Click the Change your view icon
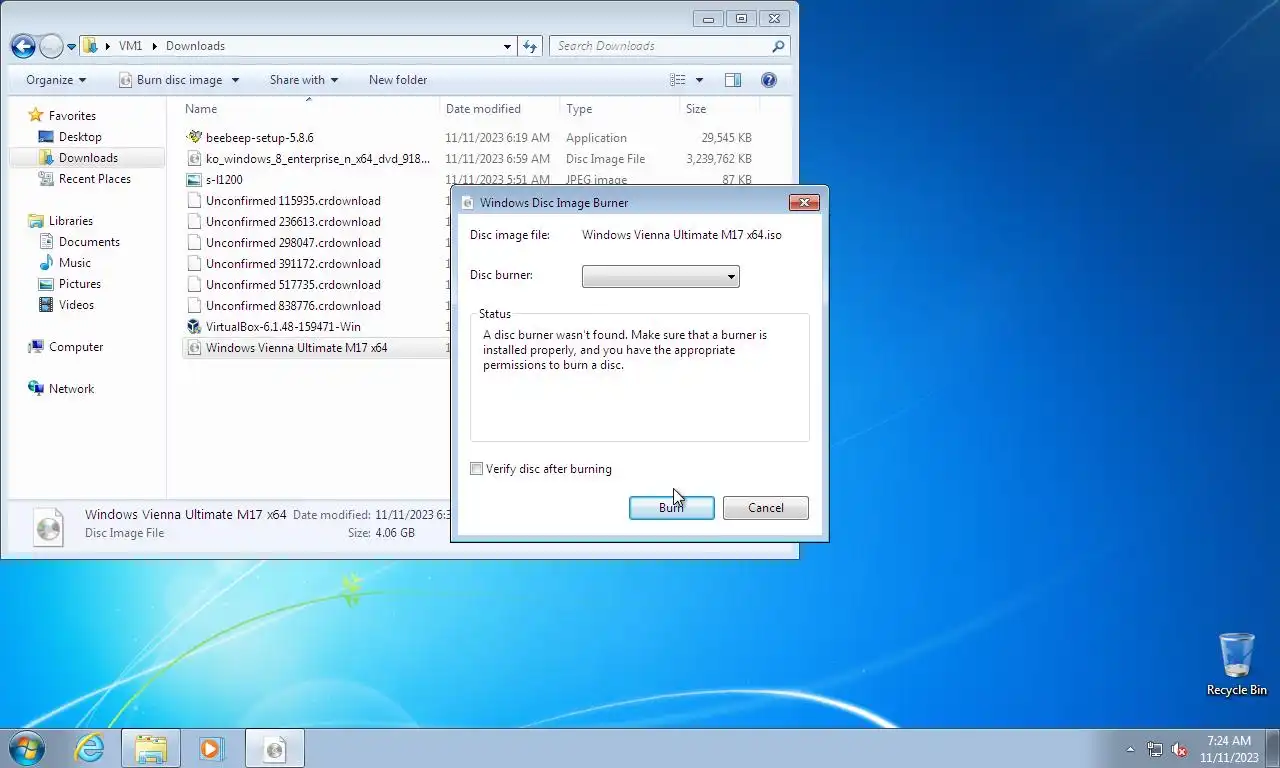The height and width of the screenshot is (768, 1280). (678, 80)
